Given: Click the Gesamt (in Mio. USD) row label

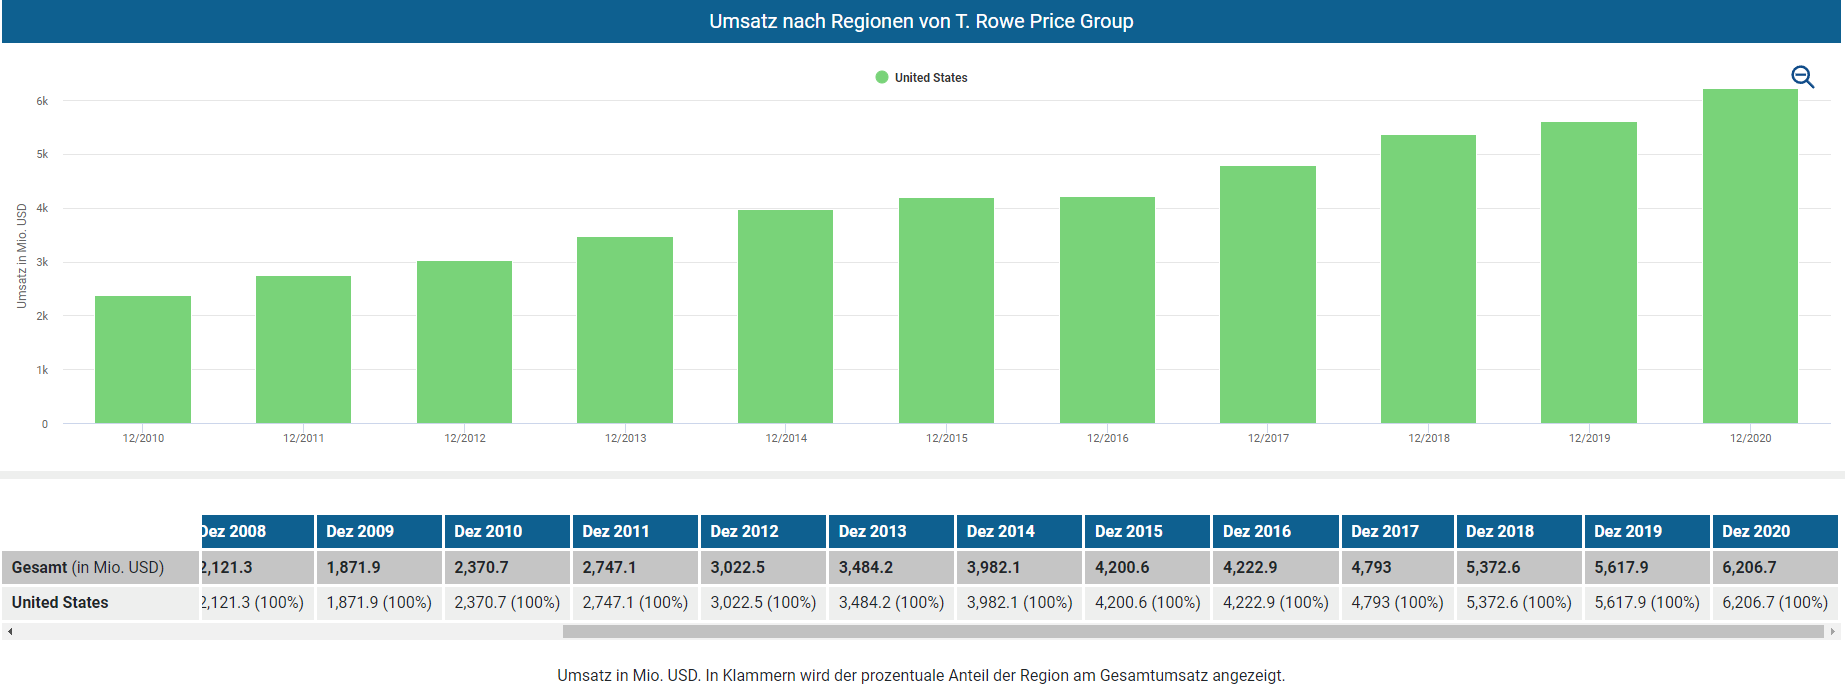Looking at the screenshot, I should click(x=88, y=568).
